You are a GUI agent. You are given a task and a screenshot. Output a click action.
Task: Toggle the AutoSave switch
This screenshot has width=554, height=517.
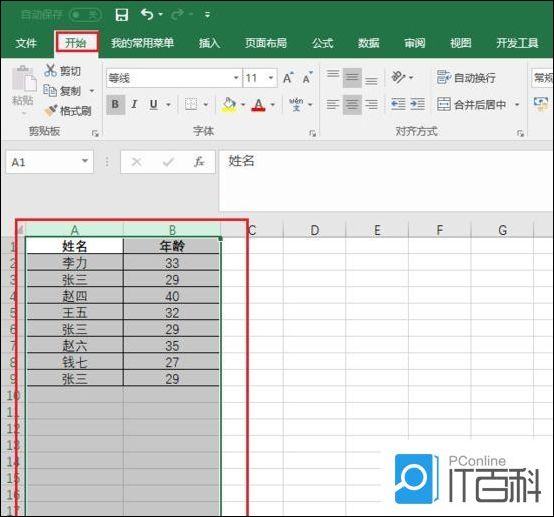(x=85, y=15)
